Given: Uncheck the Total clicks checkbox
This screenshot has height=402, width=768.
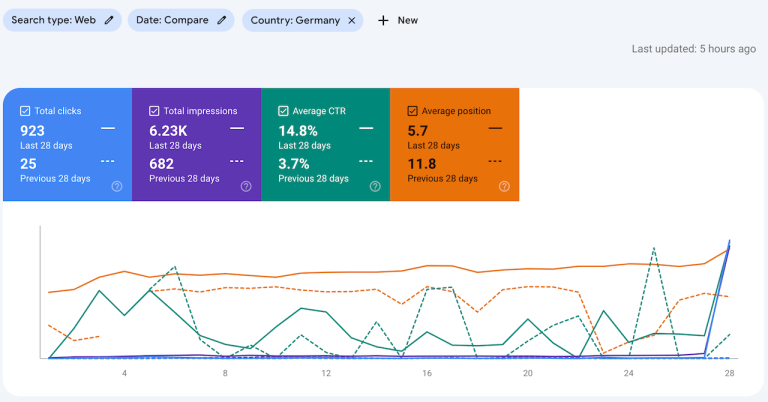Looking at the screenshot, I should 25,111.
